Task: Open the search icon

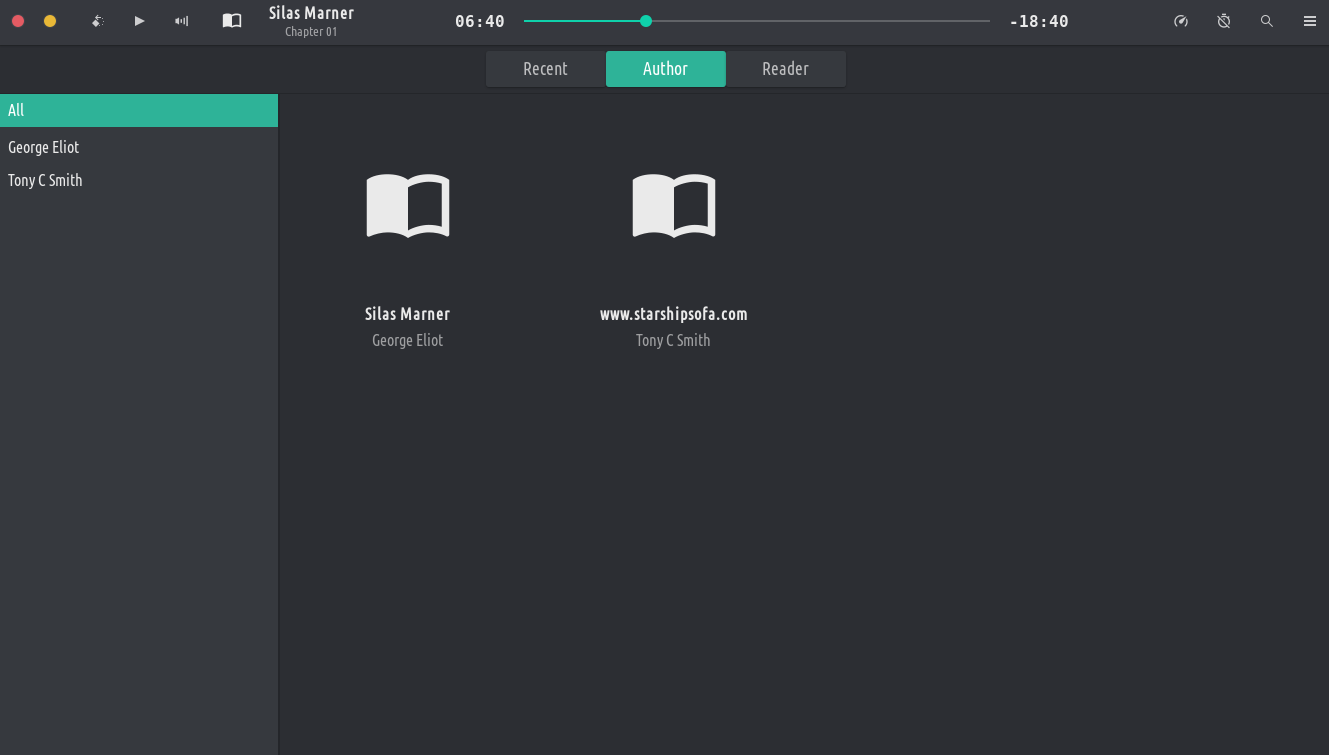Action: point(1267,21)
